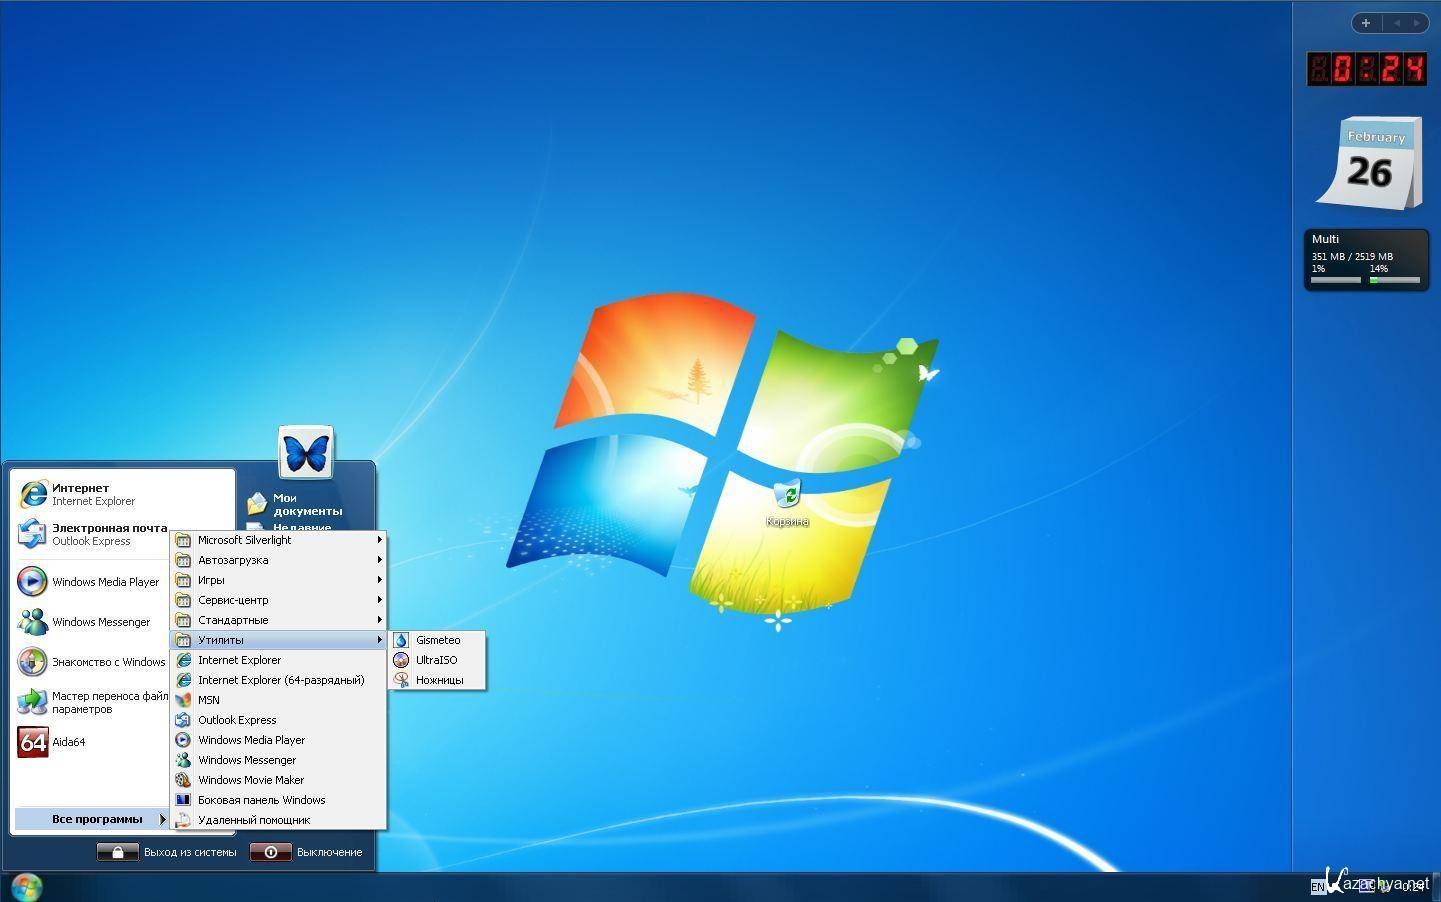Viewport: 1441px width, 902px height.
Task: Click the EN language indicator
Action: pos(1318,886)
